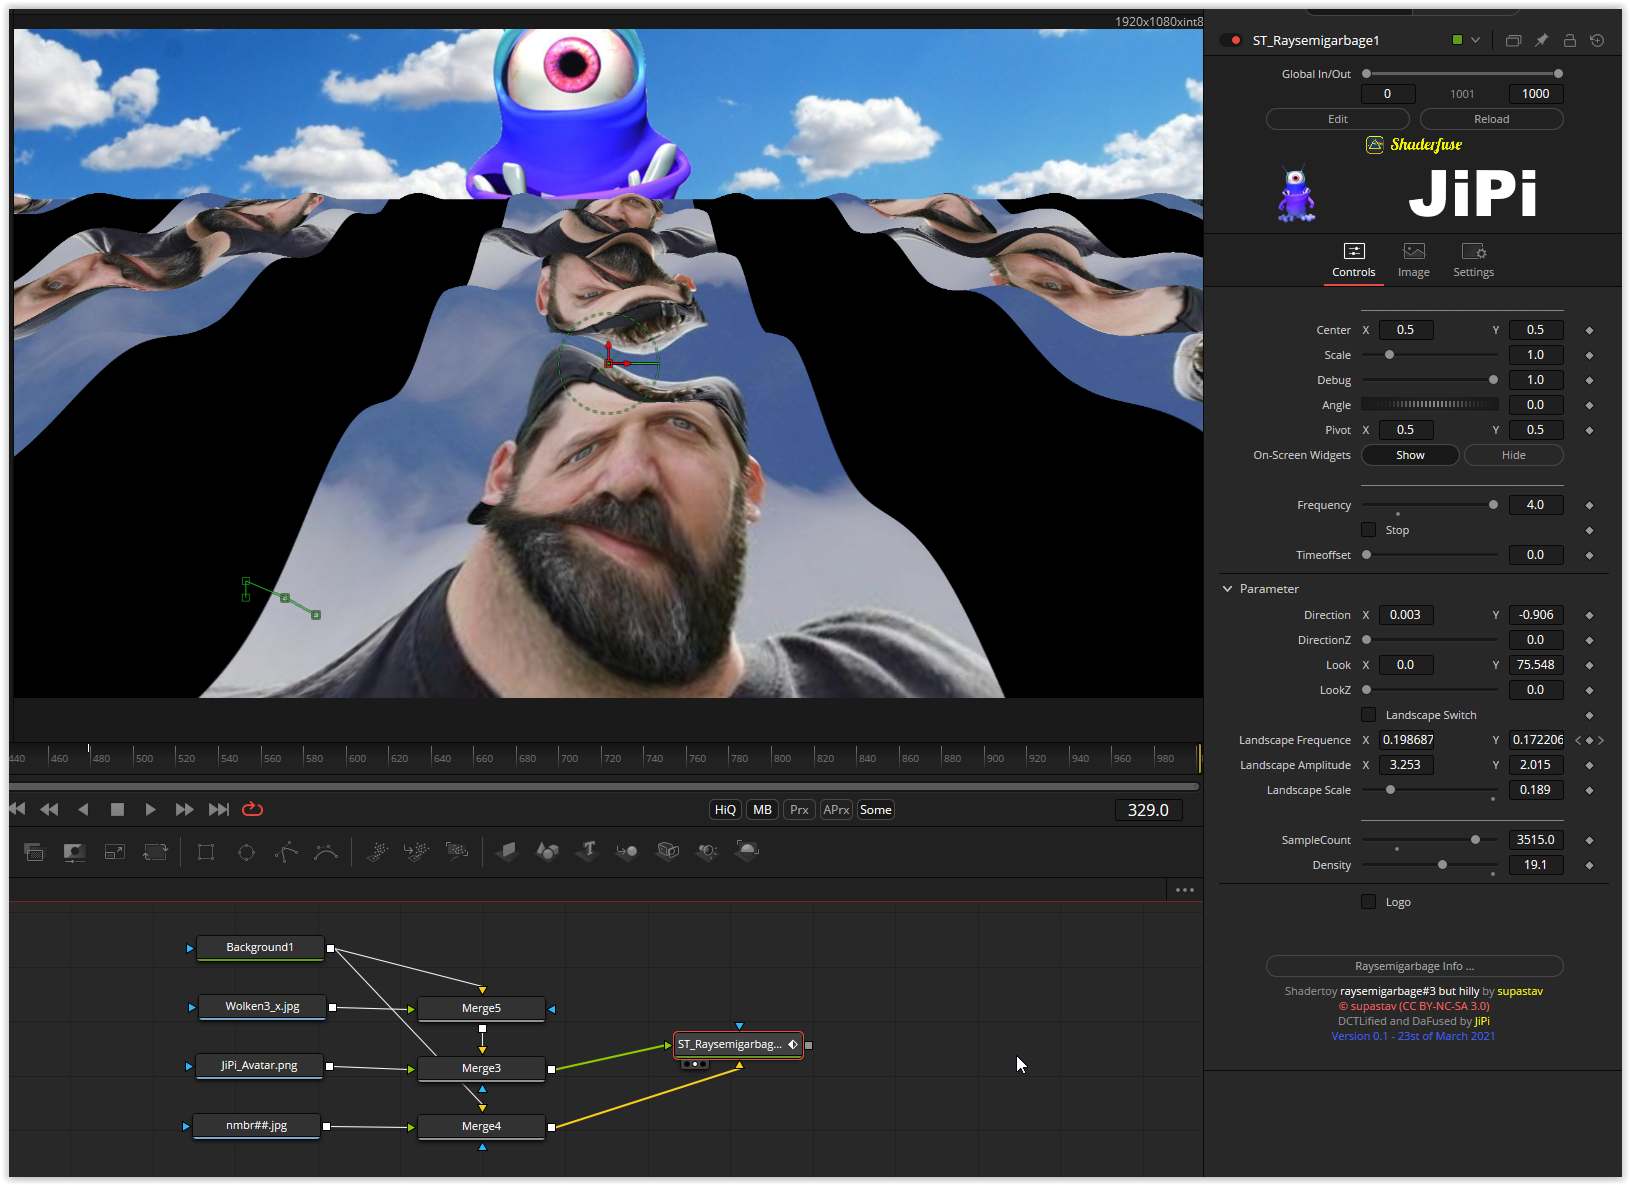Add a Merge node from toolbar
This screenshot has height=1185, width=1630.
coord(34,852)
